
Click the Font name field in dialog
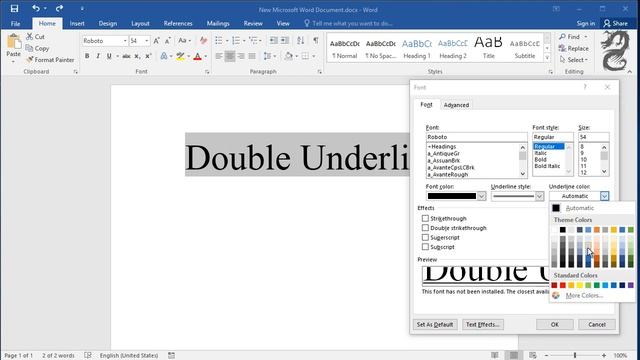[476, 137]
